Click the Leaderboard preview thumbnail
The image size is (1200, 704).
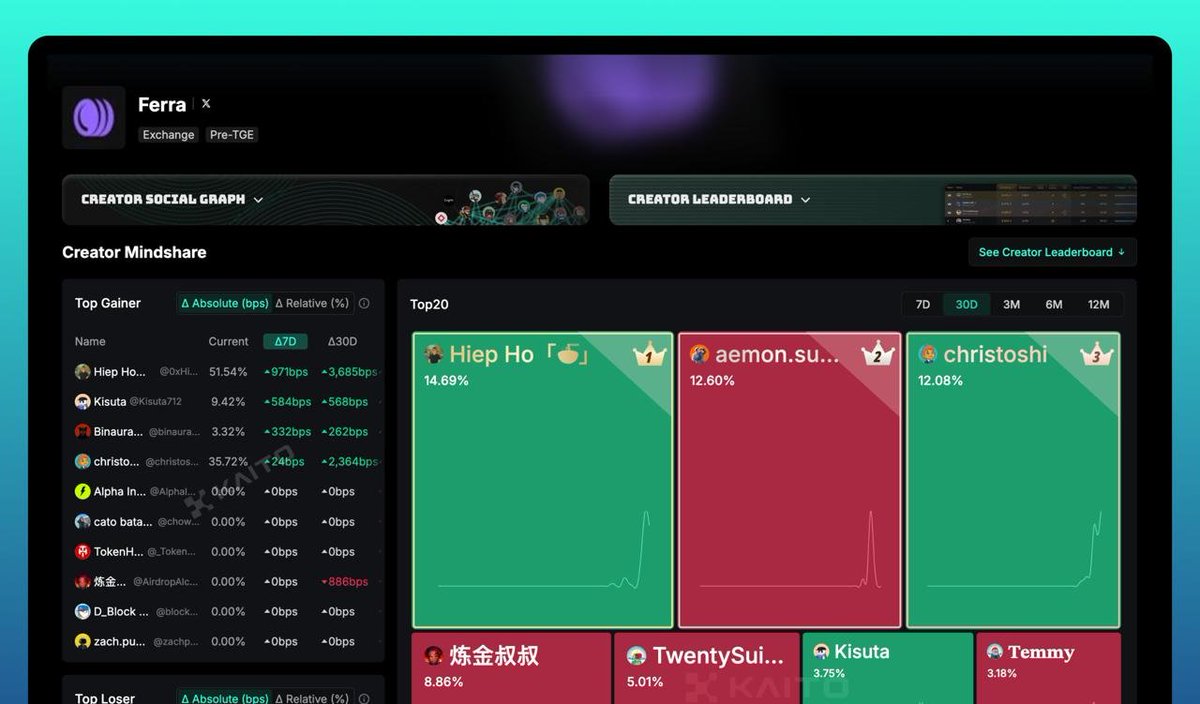[x=1038, y=204]
